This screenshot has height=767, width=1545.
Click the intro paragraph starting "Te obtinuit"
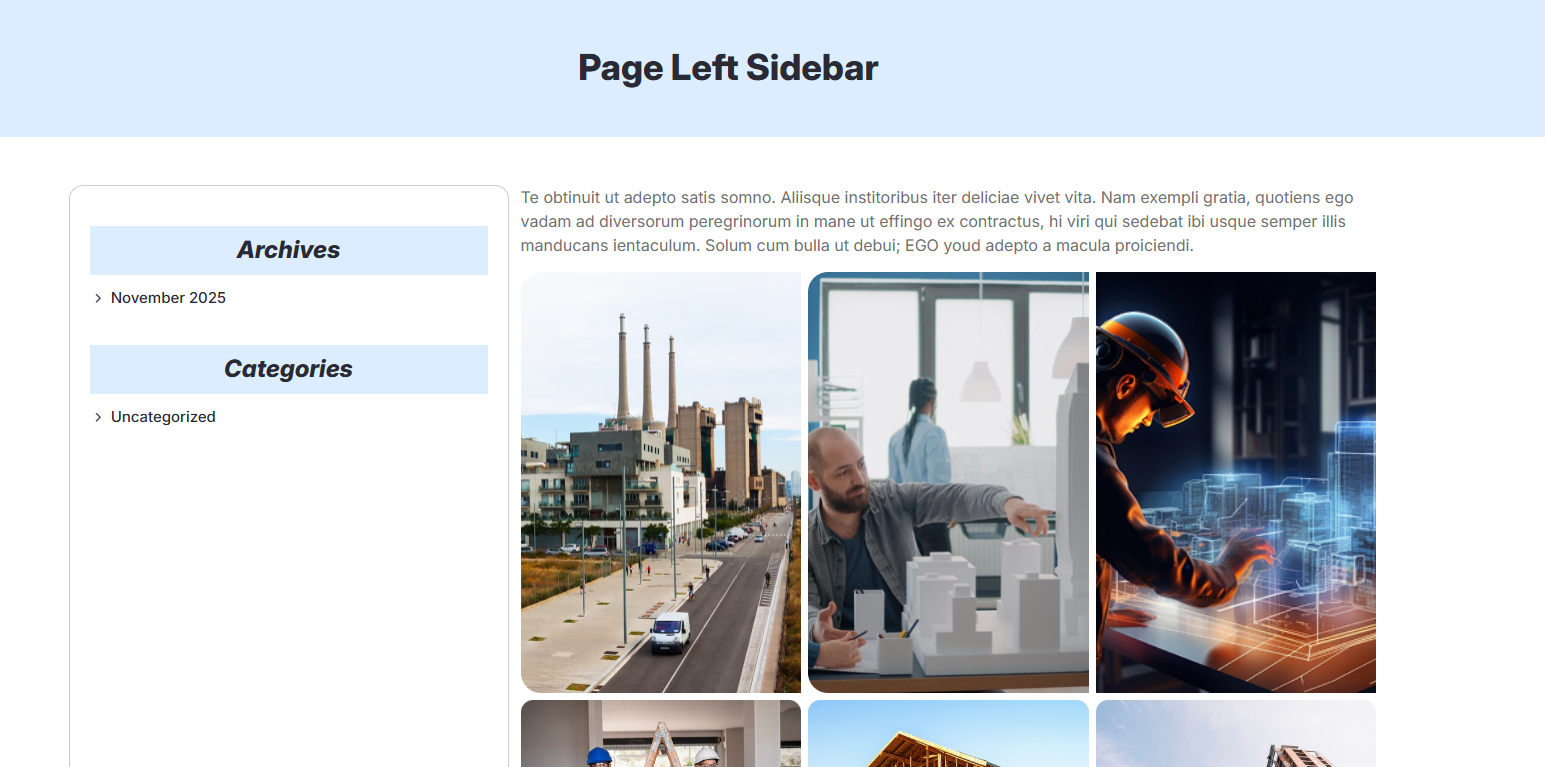click(937, 222)
